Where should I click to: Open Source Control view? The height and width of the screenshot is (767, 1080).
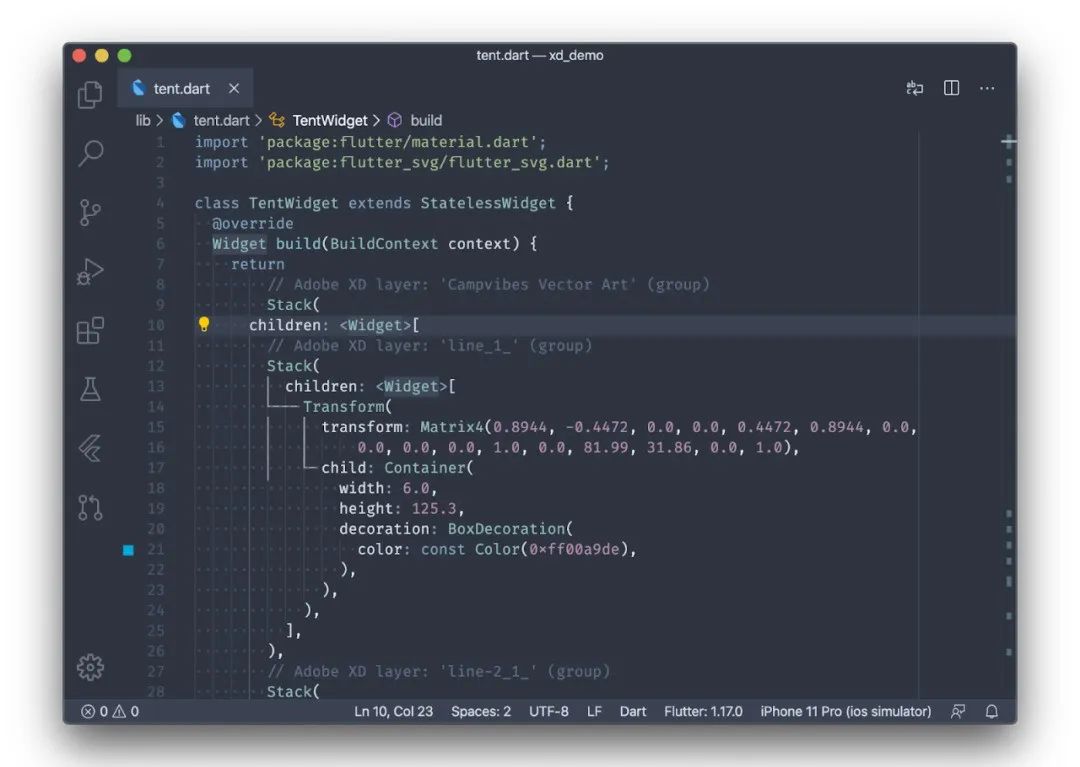click(x=90, y=212)
